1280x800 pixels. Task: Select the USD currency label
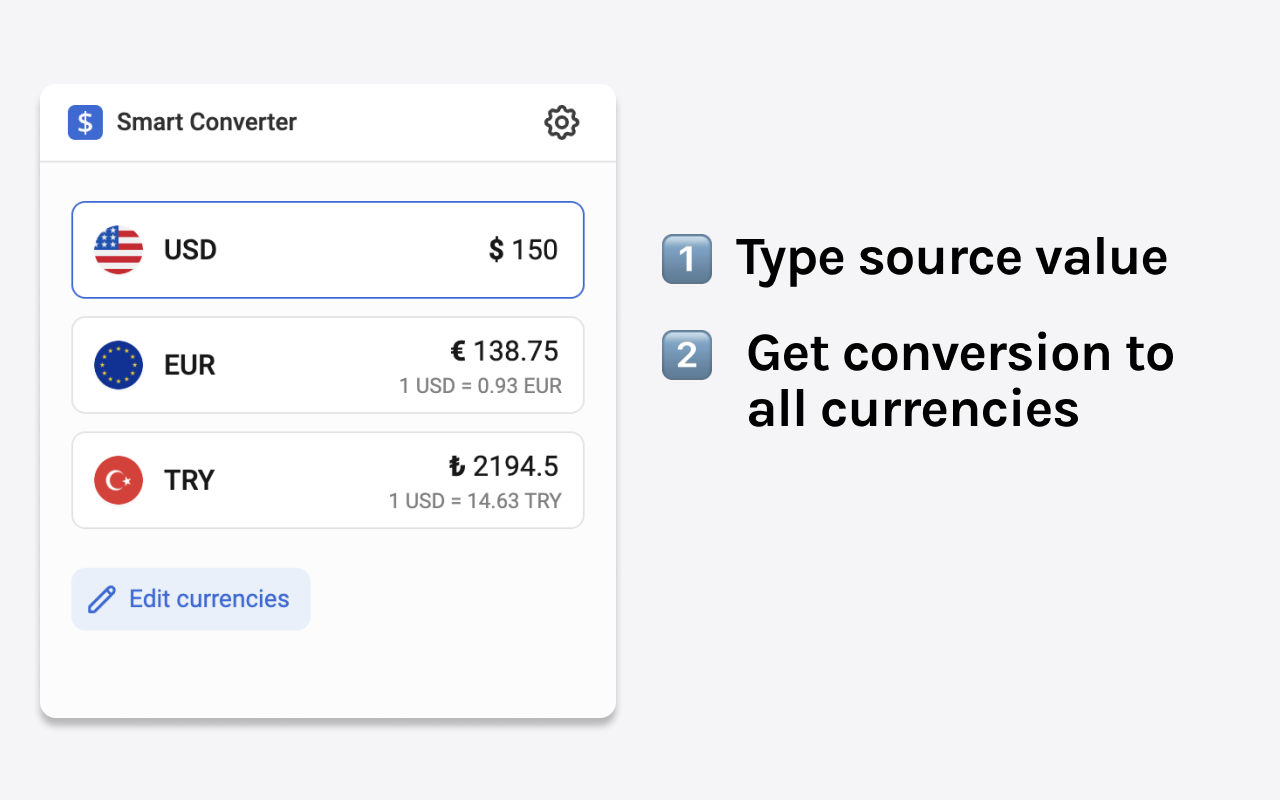(x=190, y=250)
